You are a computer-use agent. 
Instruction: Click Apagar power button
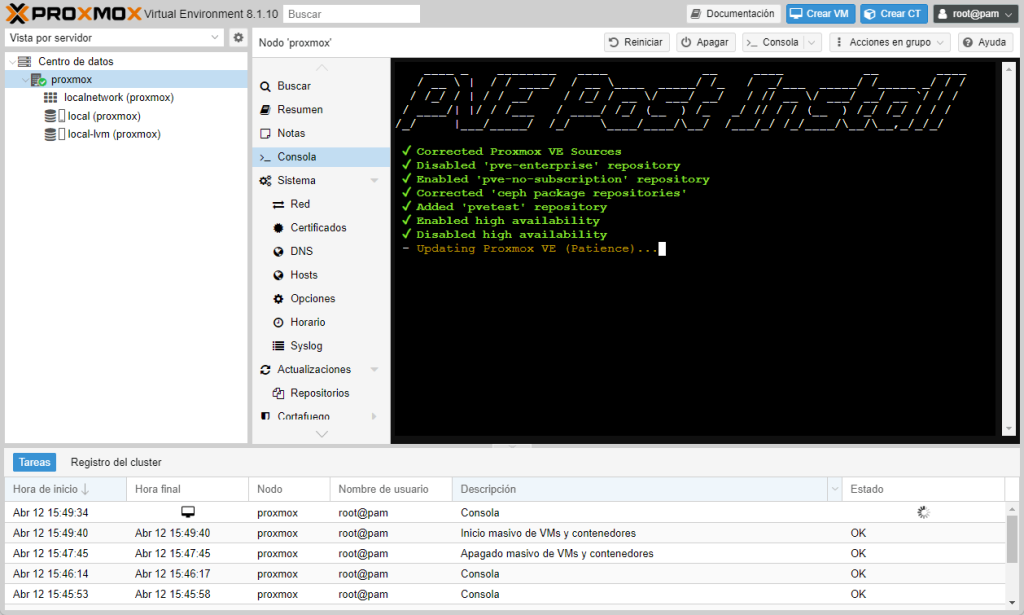pyautogui.click(x=705, y=42)
